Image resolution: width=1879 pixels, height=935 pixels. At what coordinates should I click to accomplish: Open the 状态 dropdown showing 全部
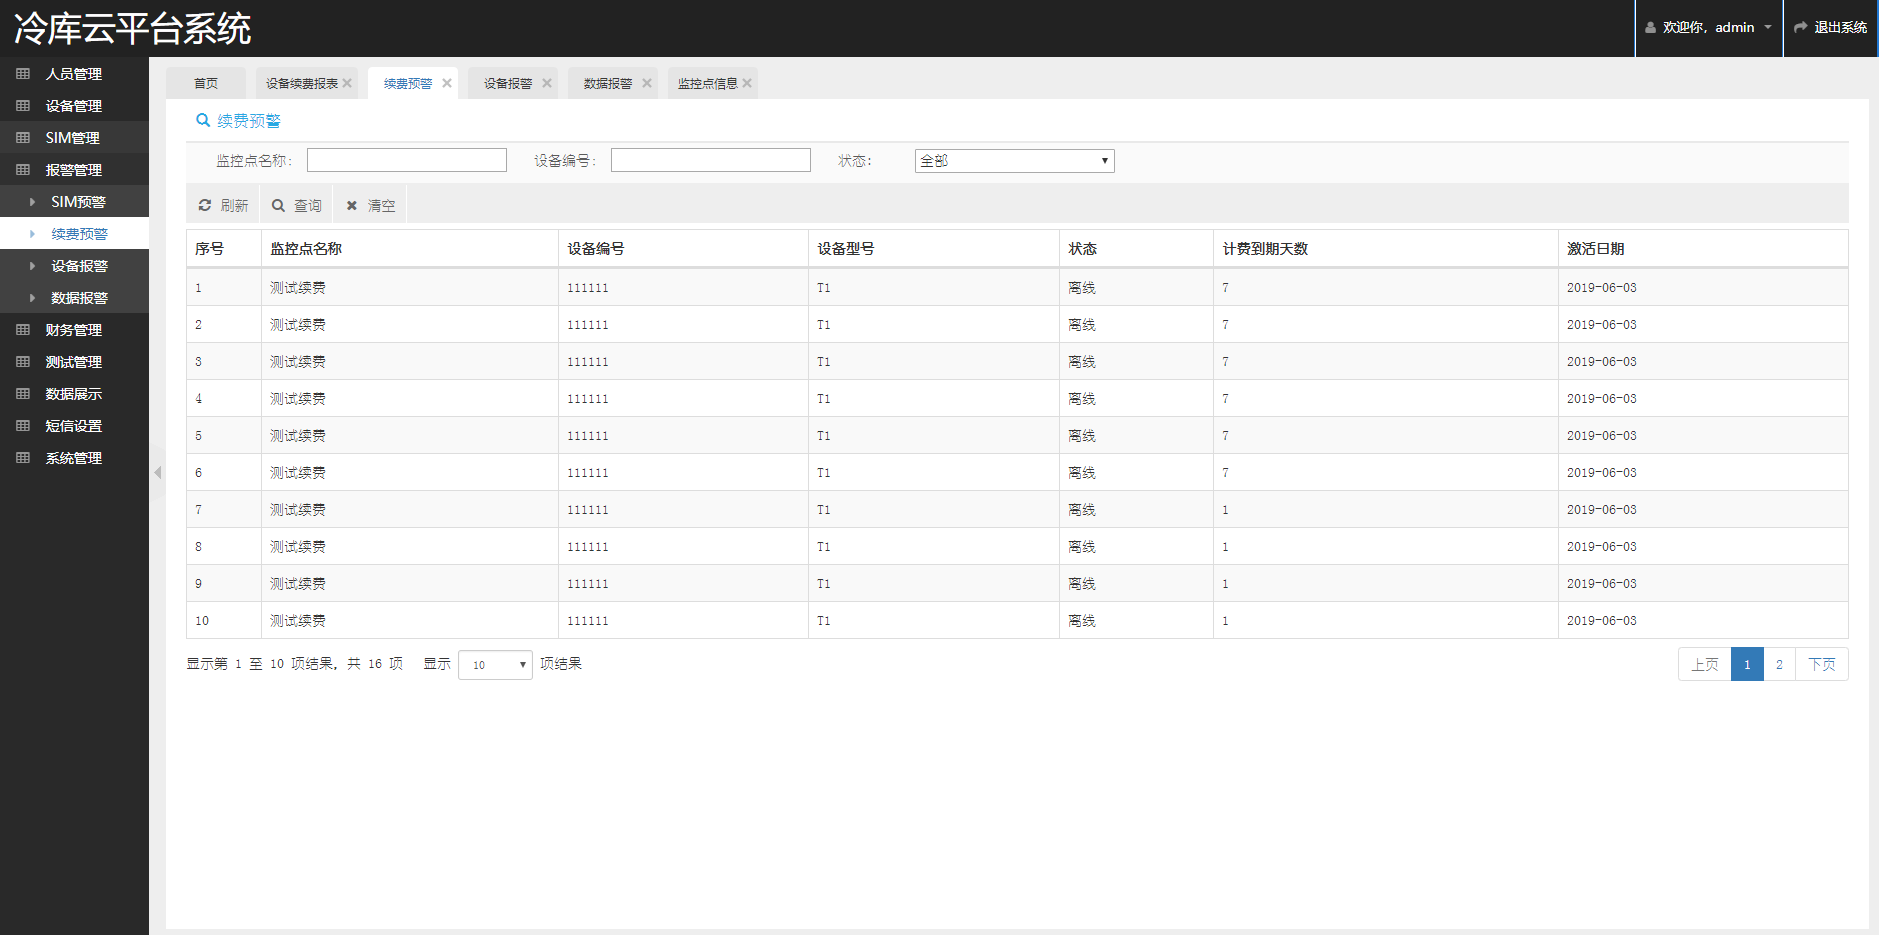point(1014,161)
